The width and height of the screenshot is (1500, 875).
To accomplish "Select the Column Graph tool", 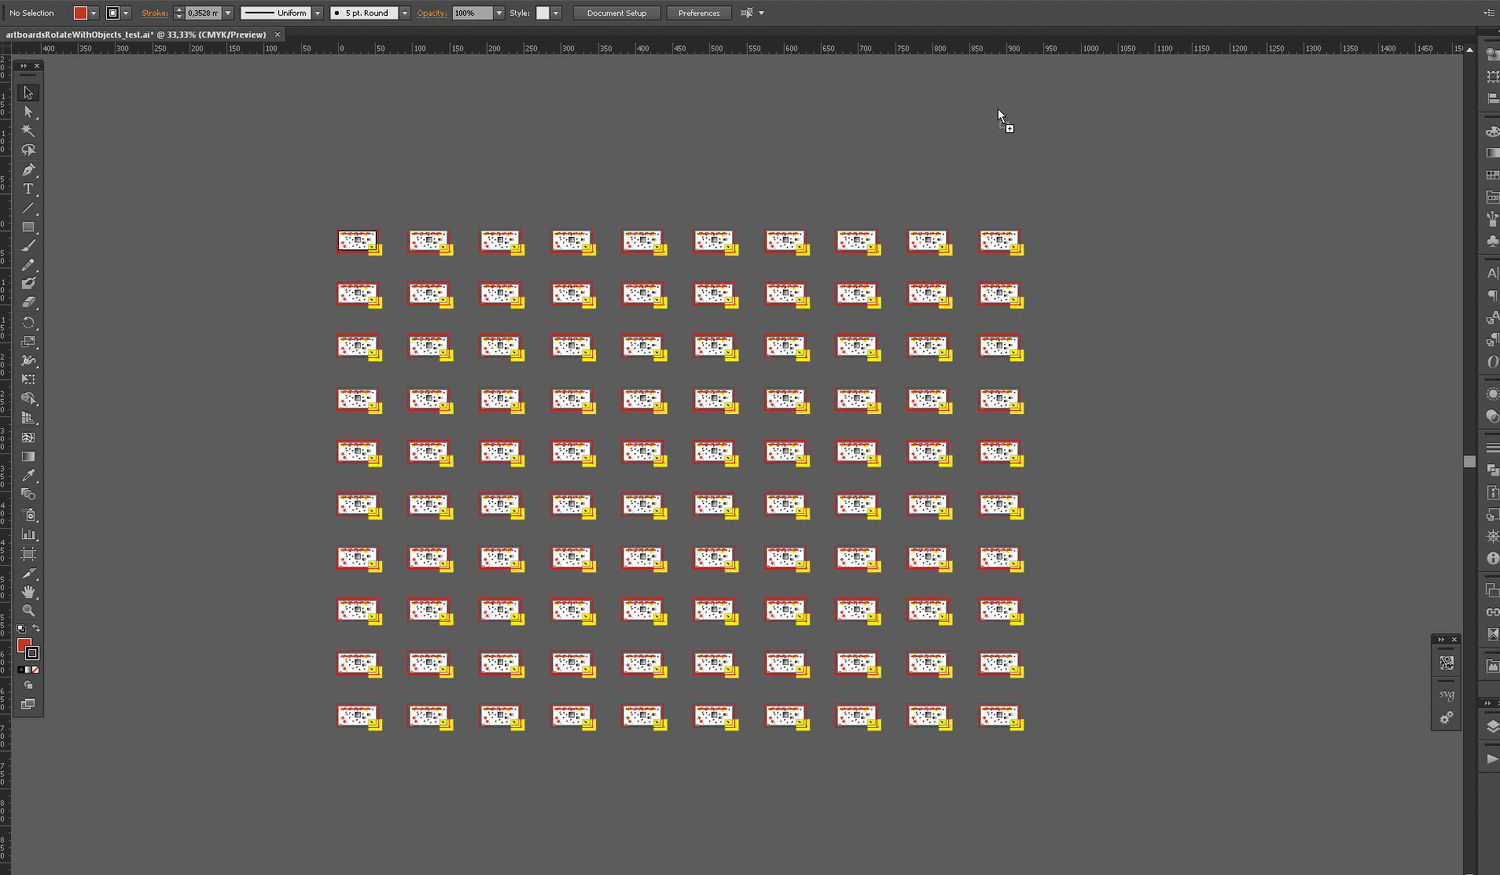I will click(28, 535).
